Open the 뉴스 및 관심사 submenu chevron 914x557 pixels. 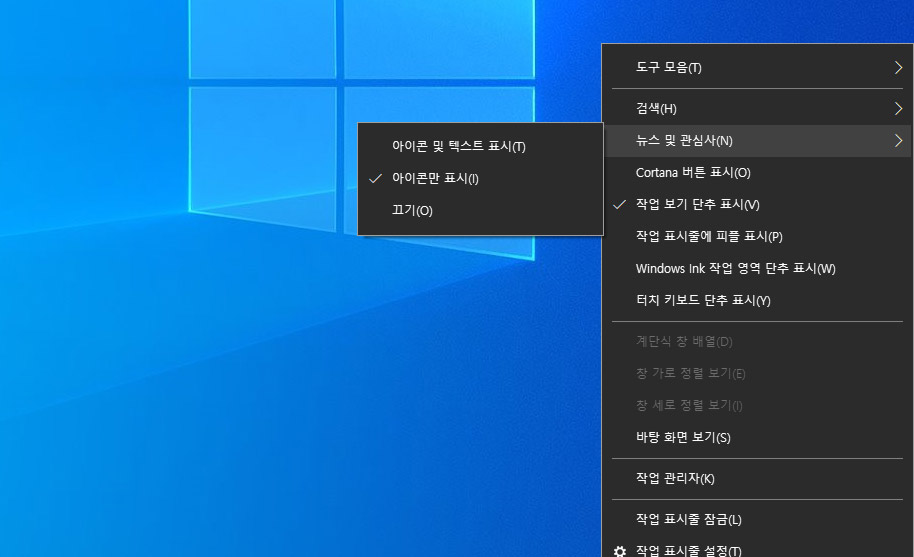point(898,141)
